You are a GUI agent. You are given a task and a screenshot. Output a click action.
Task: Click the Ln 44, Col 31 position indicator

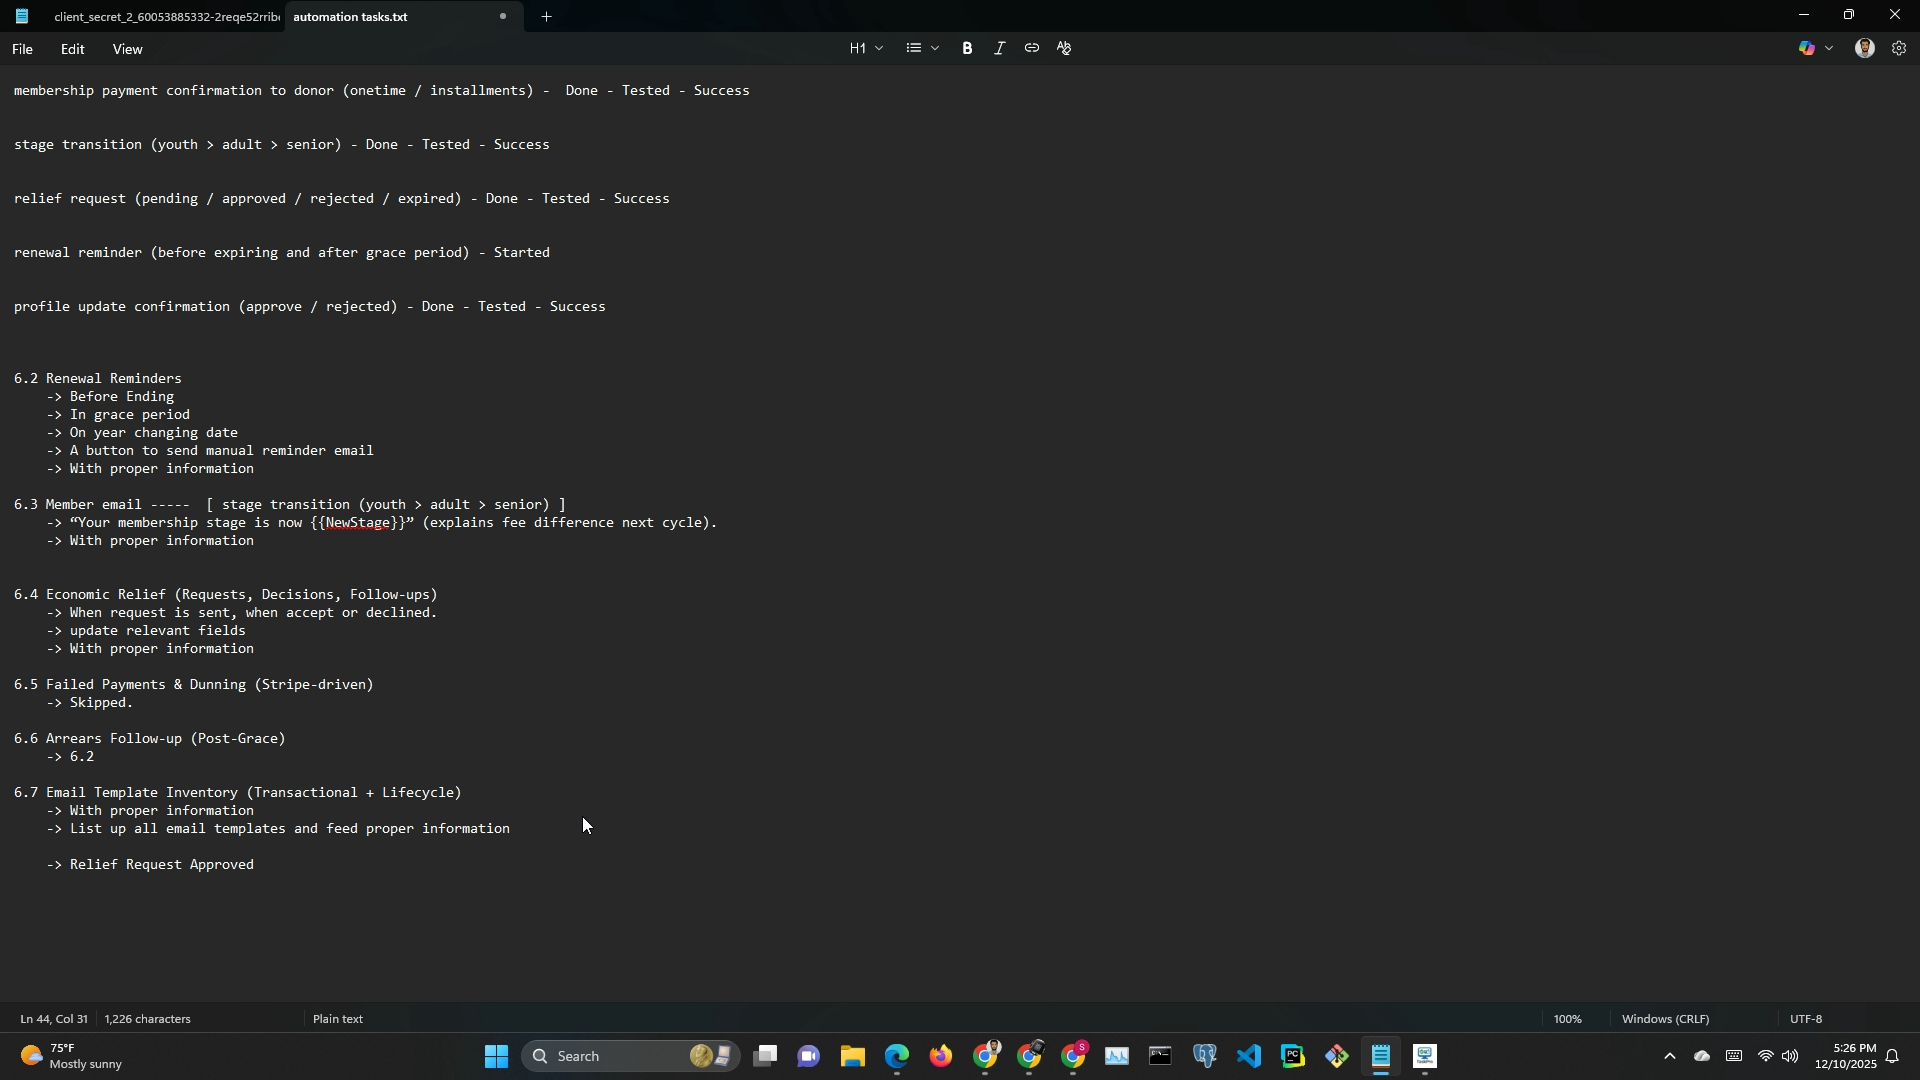[54, 1019]
